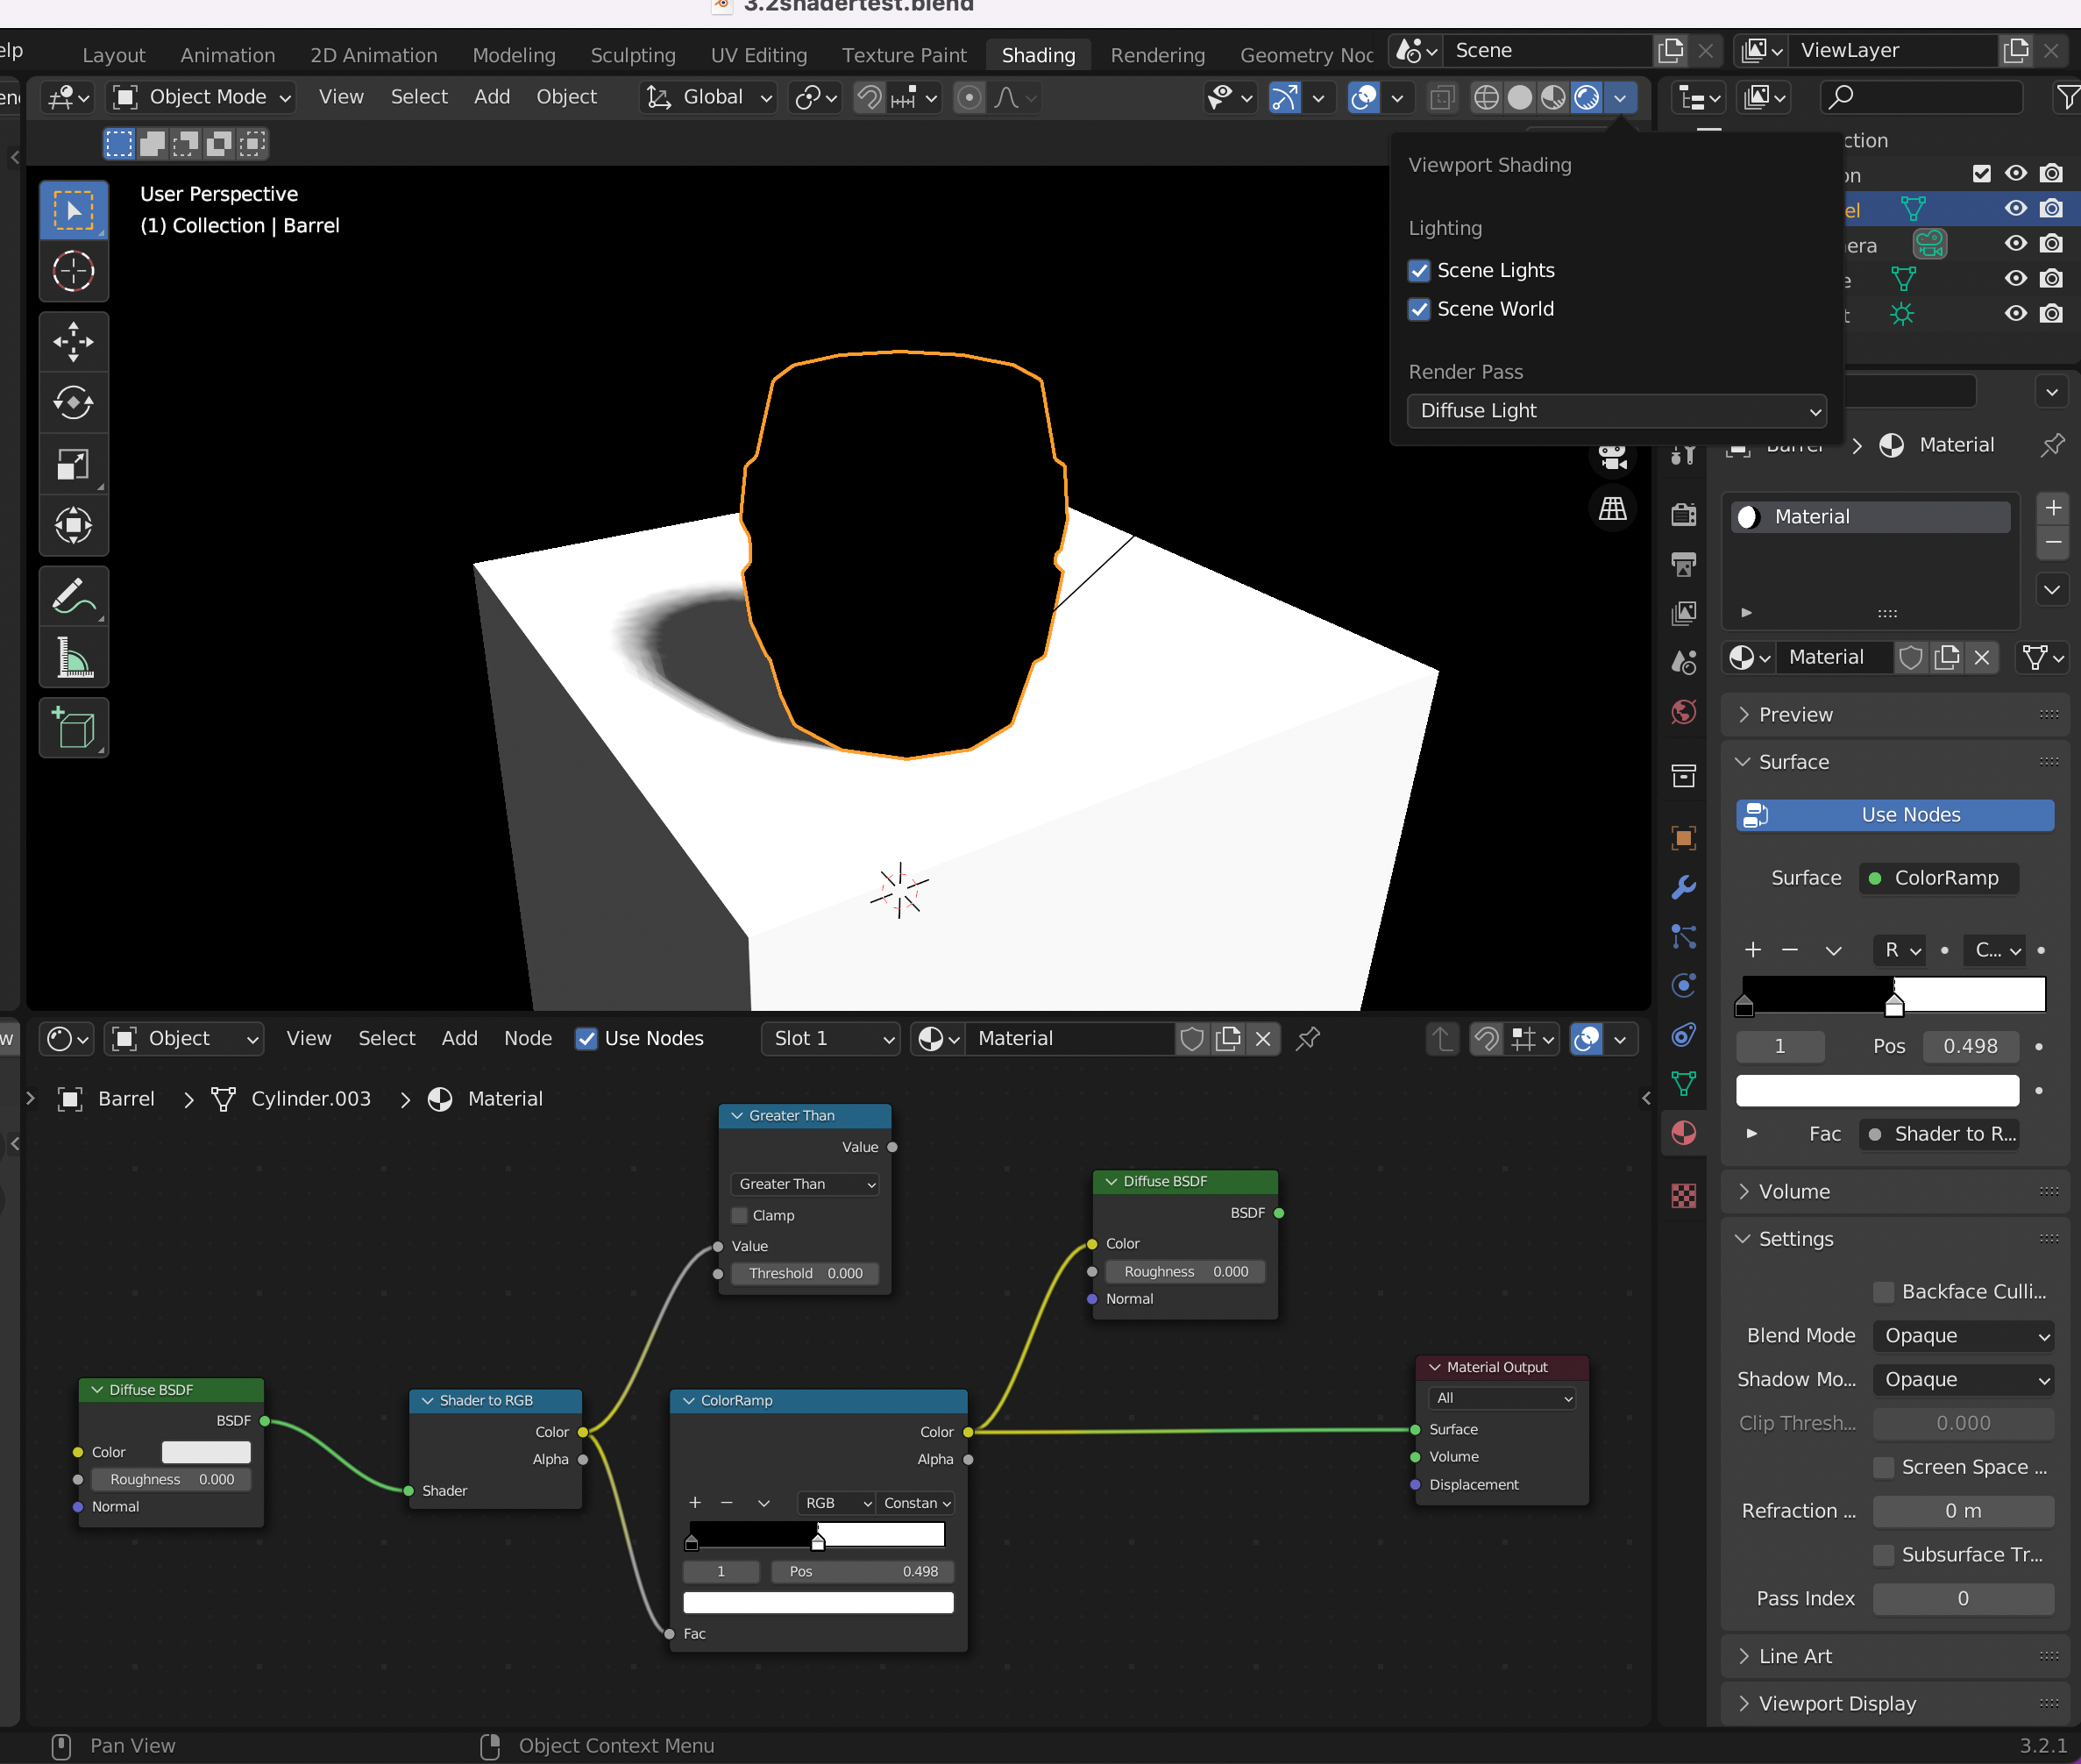Open the Object Data properties tab
Viewport: 2081px width, 1764px height.
[1684, 1083]
